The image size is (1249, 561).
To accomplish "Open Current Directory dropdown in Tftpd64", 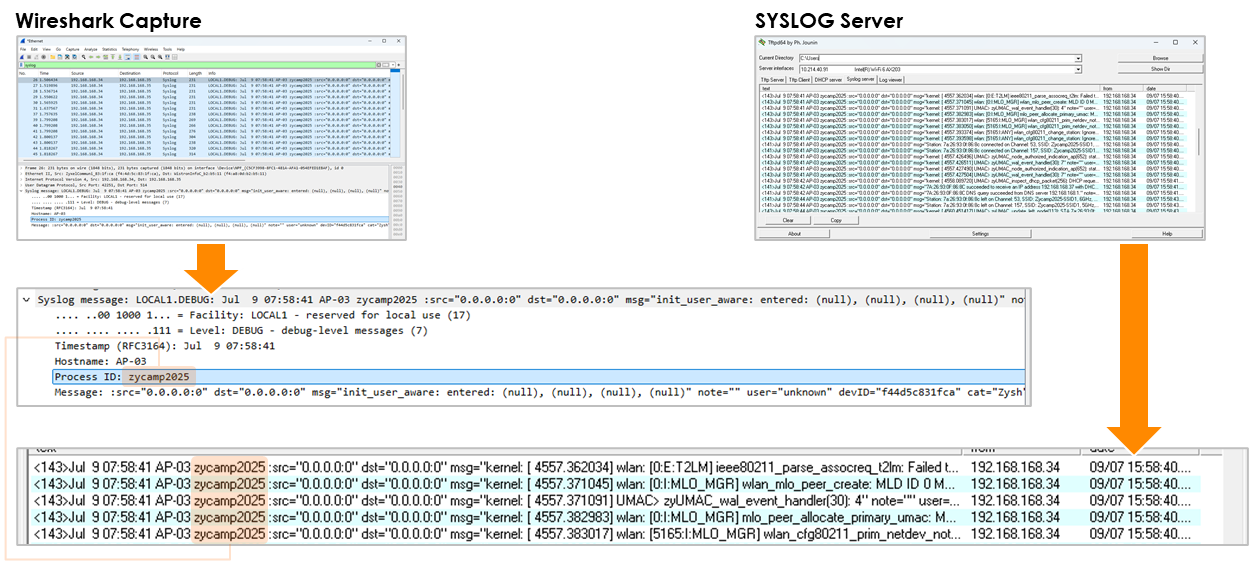I will (1078, 58).
